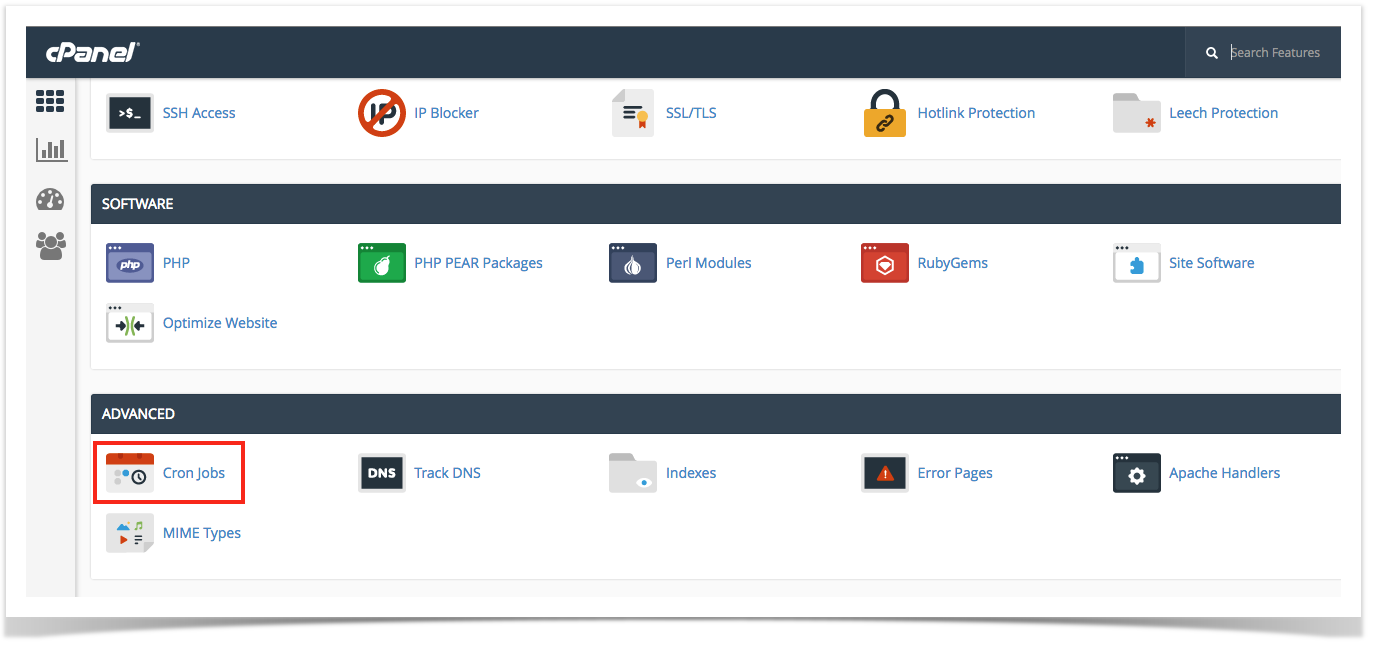Open the PHP link
This screenshot has height=646, width=1375.
click(x=176, y=263)
